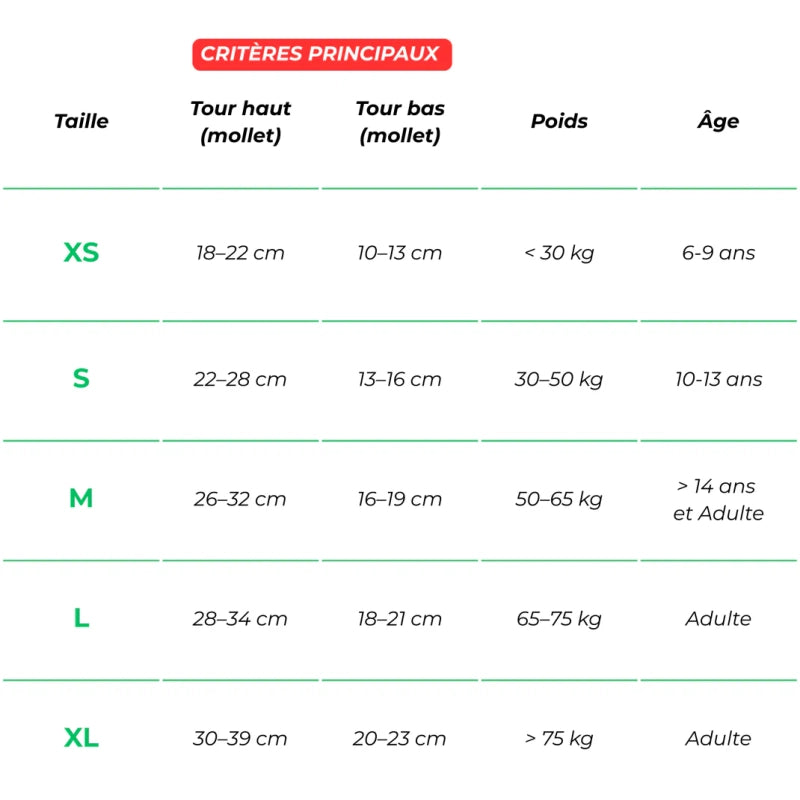Select the XL size label
This screenshot has height=800, width=800.
click(x=81, y=739)
